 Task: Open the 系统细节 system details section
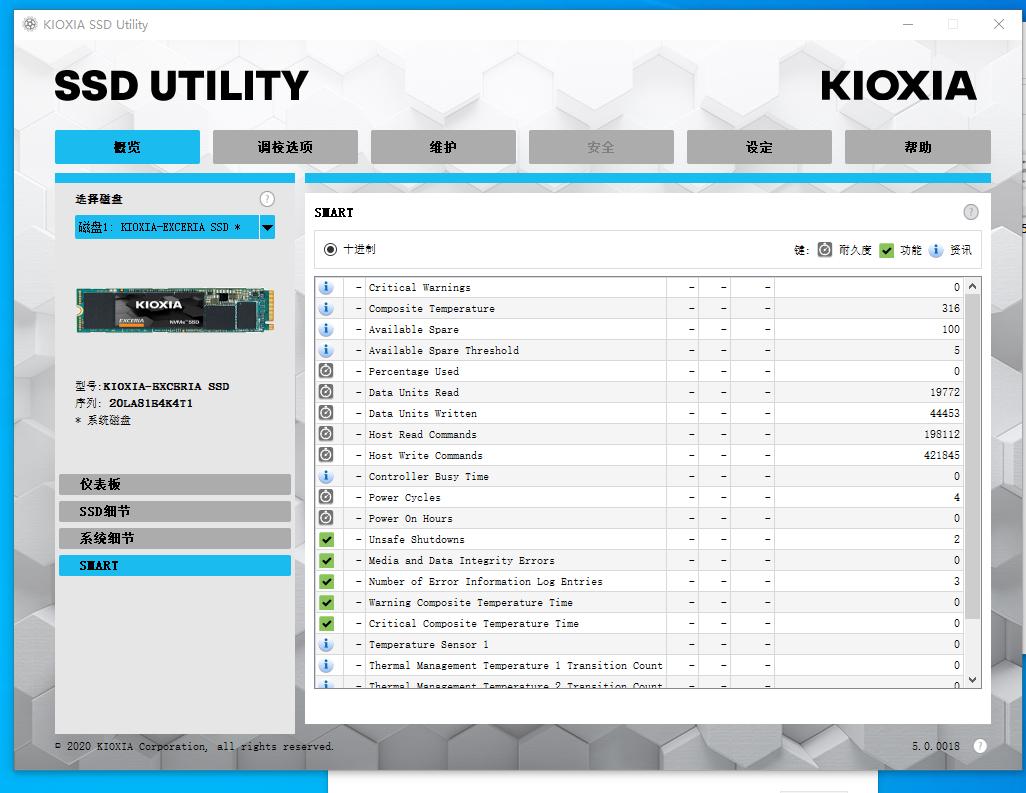[175, 538]
